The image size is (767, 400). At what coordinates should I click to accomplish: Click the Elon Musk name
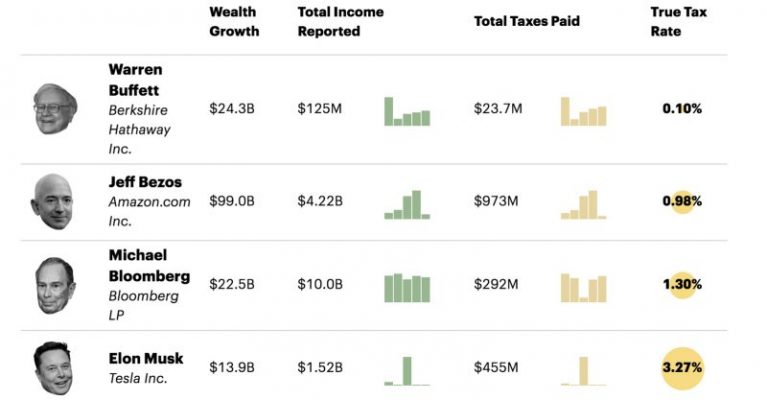click(146, 358)
